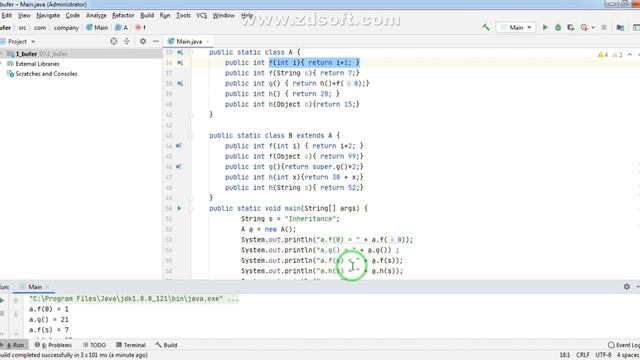The width and height of the screenshot is (640, 360).
Task: Click 'src' in navigation breadcrumb
Action: (x=22, y=28)
